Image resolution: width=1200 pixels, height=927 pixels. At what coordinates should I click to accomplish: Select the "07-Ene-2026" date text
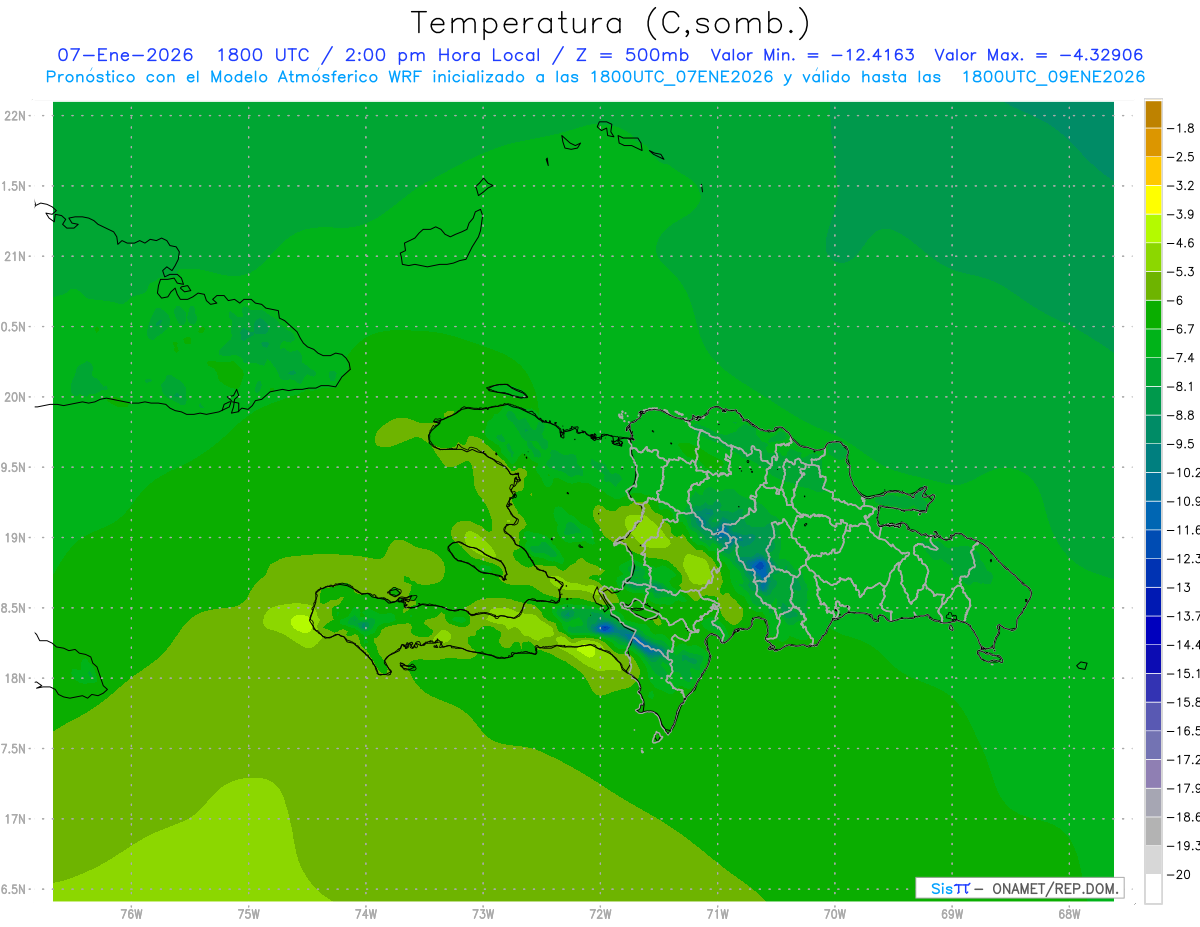pyautogui.click(x=125, y=55)
